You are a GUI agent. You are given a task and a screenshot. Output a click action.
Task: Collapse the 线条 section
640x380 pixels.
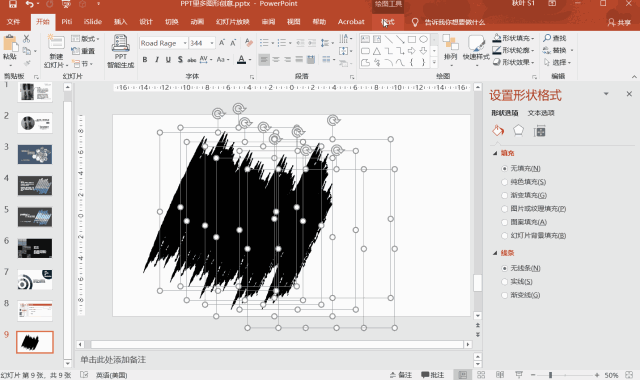coord(495,253)
